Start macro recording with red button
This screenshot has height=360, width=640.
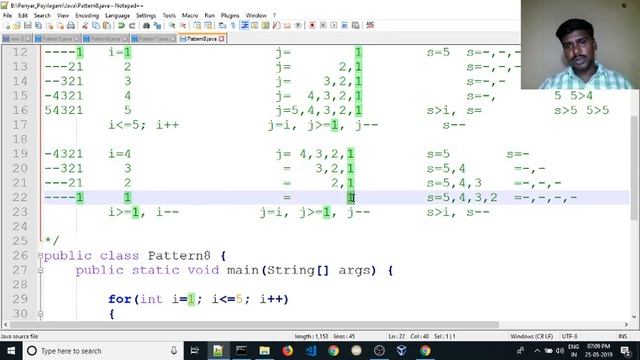click(312, 26)
